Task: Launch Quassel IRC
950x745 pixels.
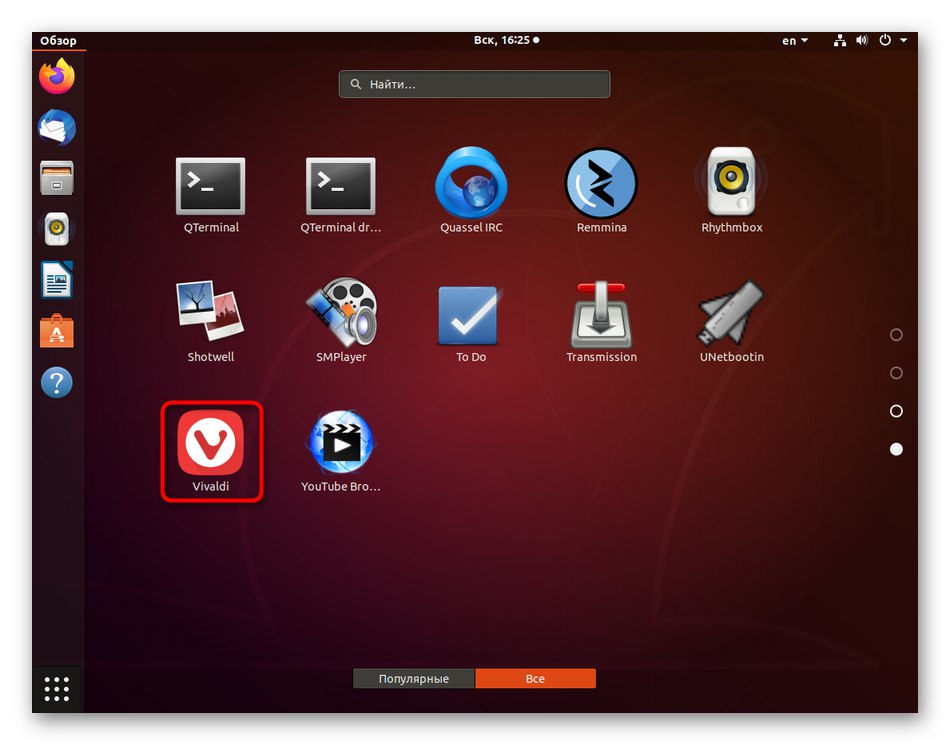Action: click(471, 191)
